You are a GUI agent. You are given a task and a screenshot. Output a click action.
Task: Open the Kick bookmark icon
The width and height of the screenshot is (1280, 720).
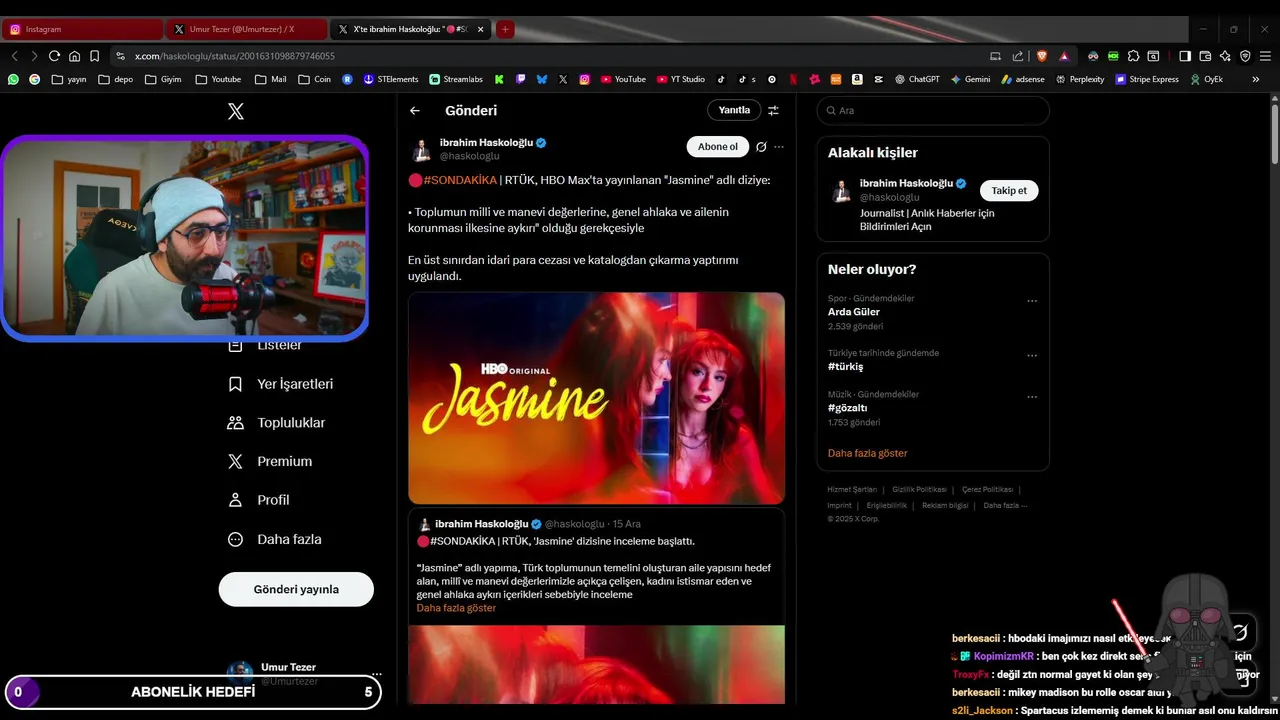[499, 79]
